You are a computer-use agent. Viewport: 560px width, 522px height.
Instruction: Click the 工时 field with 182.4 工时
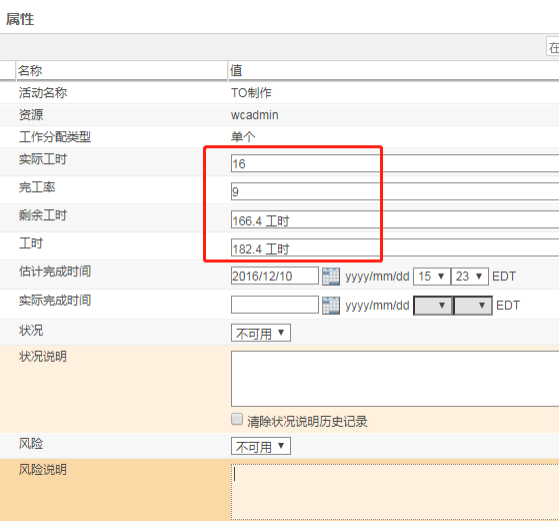point(395,247)
